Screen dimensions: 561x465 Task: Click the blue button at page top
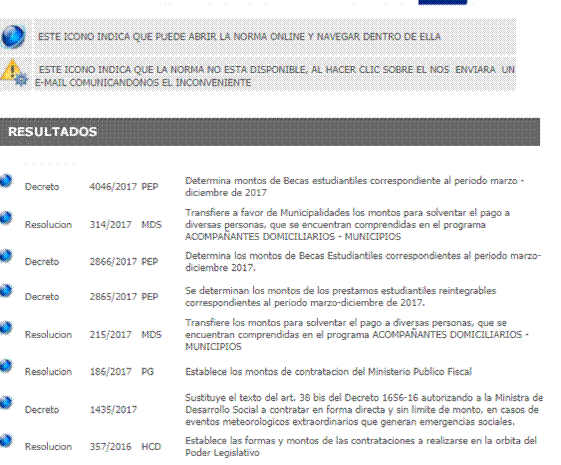click(x=443, y=2)
